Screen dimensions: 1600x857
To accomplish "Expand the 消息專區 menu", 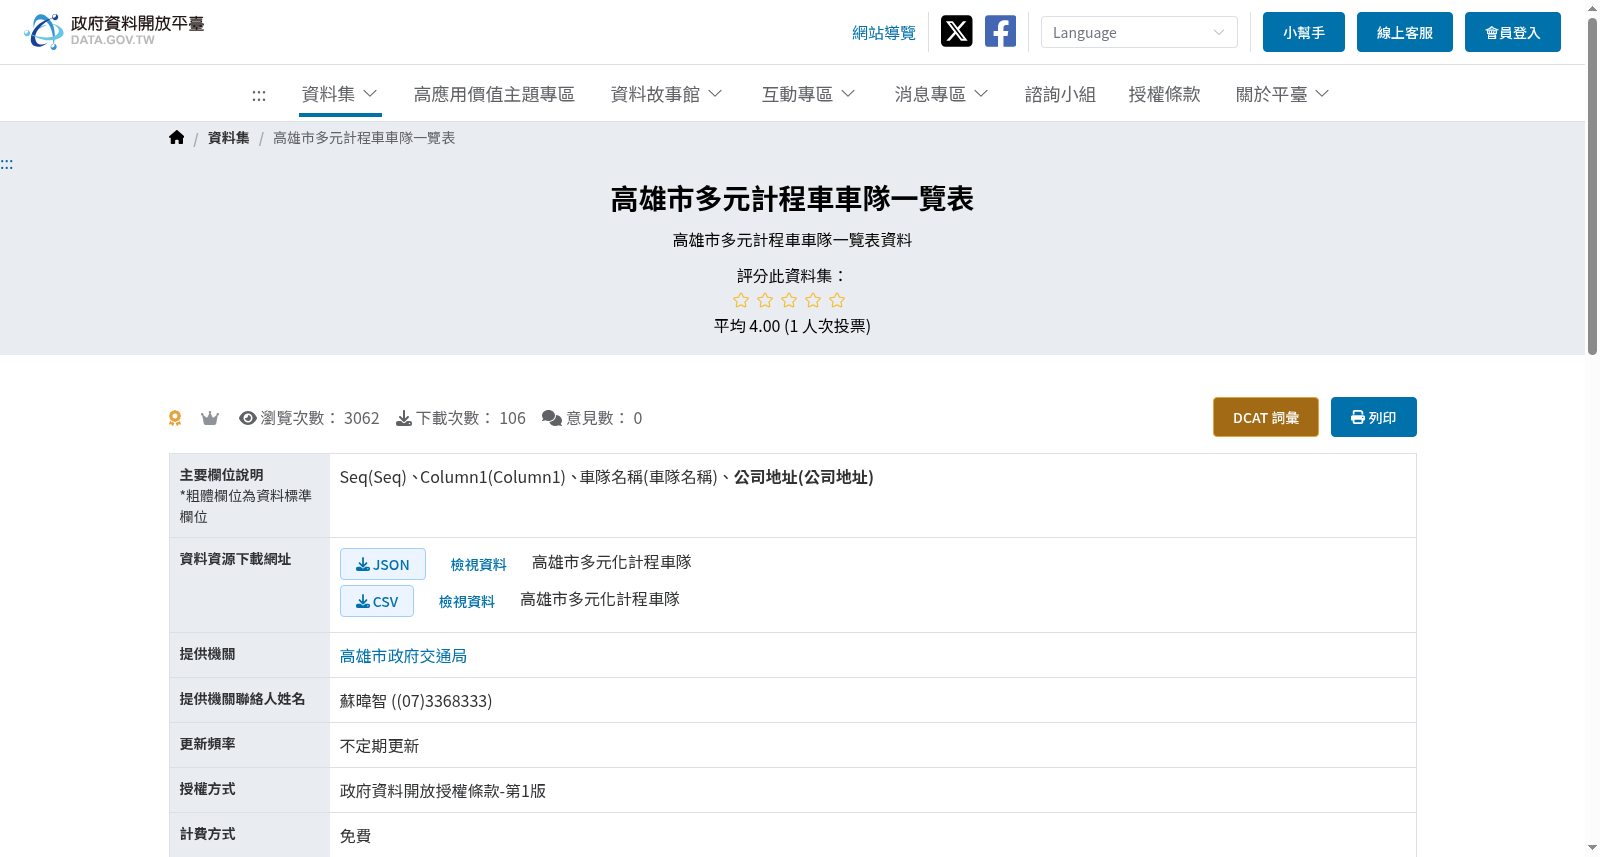I will pos(941,94).
